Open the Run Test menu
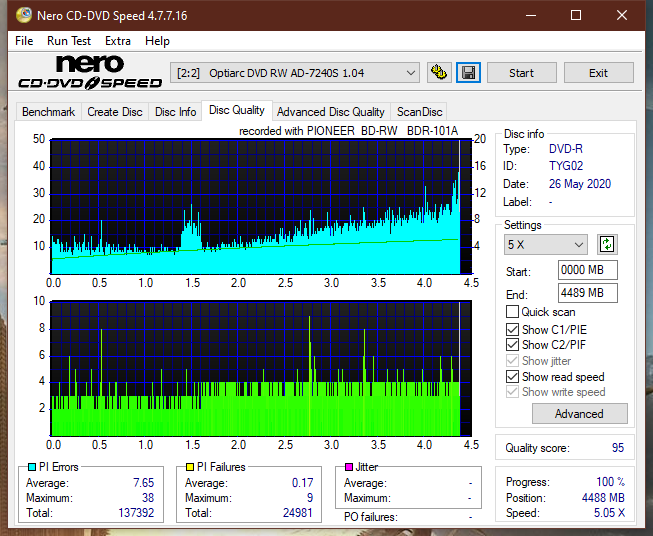This screenshot has height=536, width=653. pyautogui.click(x=69, y=41)
